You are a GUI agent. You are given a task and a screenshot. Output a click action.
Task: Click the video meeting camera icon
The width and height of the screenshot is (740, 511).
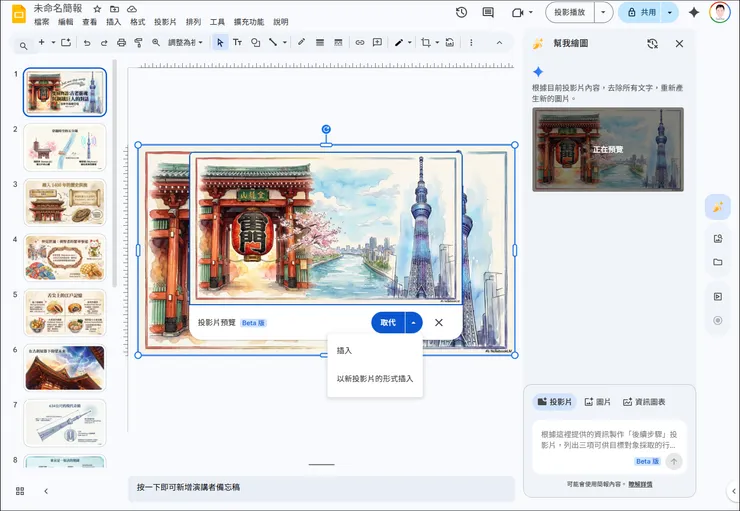coord(518,13)
